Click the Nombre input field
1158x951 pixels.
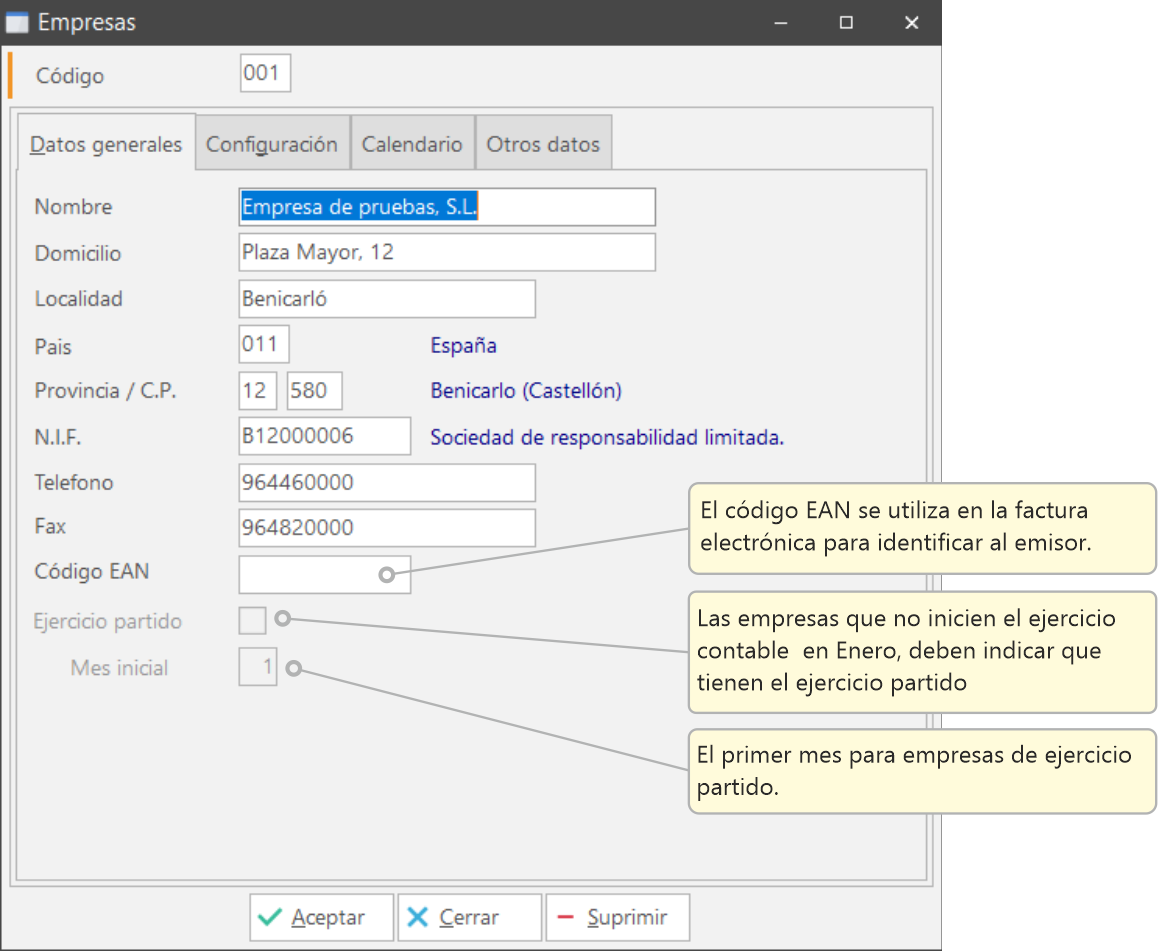[447, 207]
